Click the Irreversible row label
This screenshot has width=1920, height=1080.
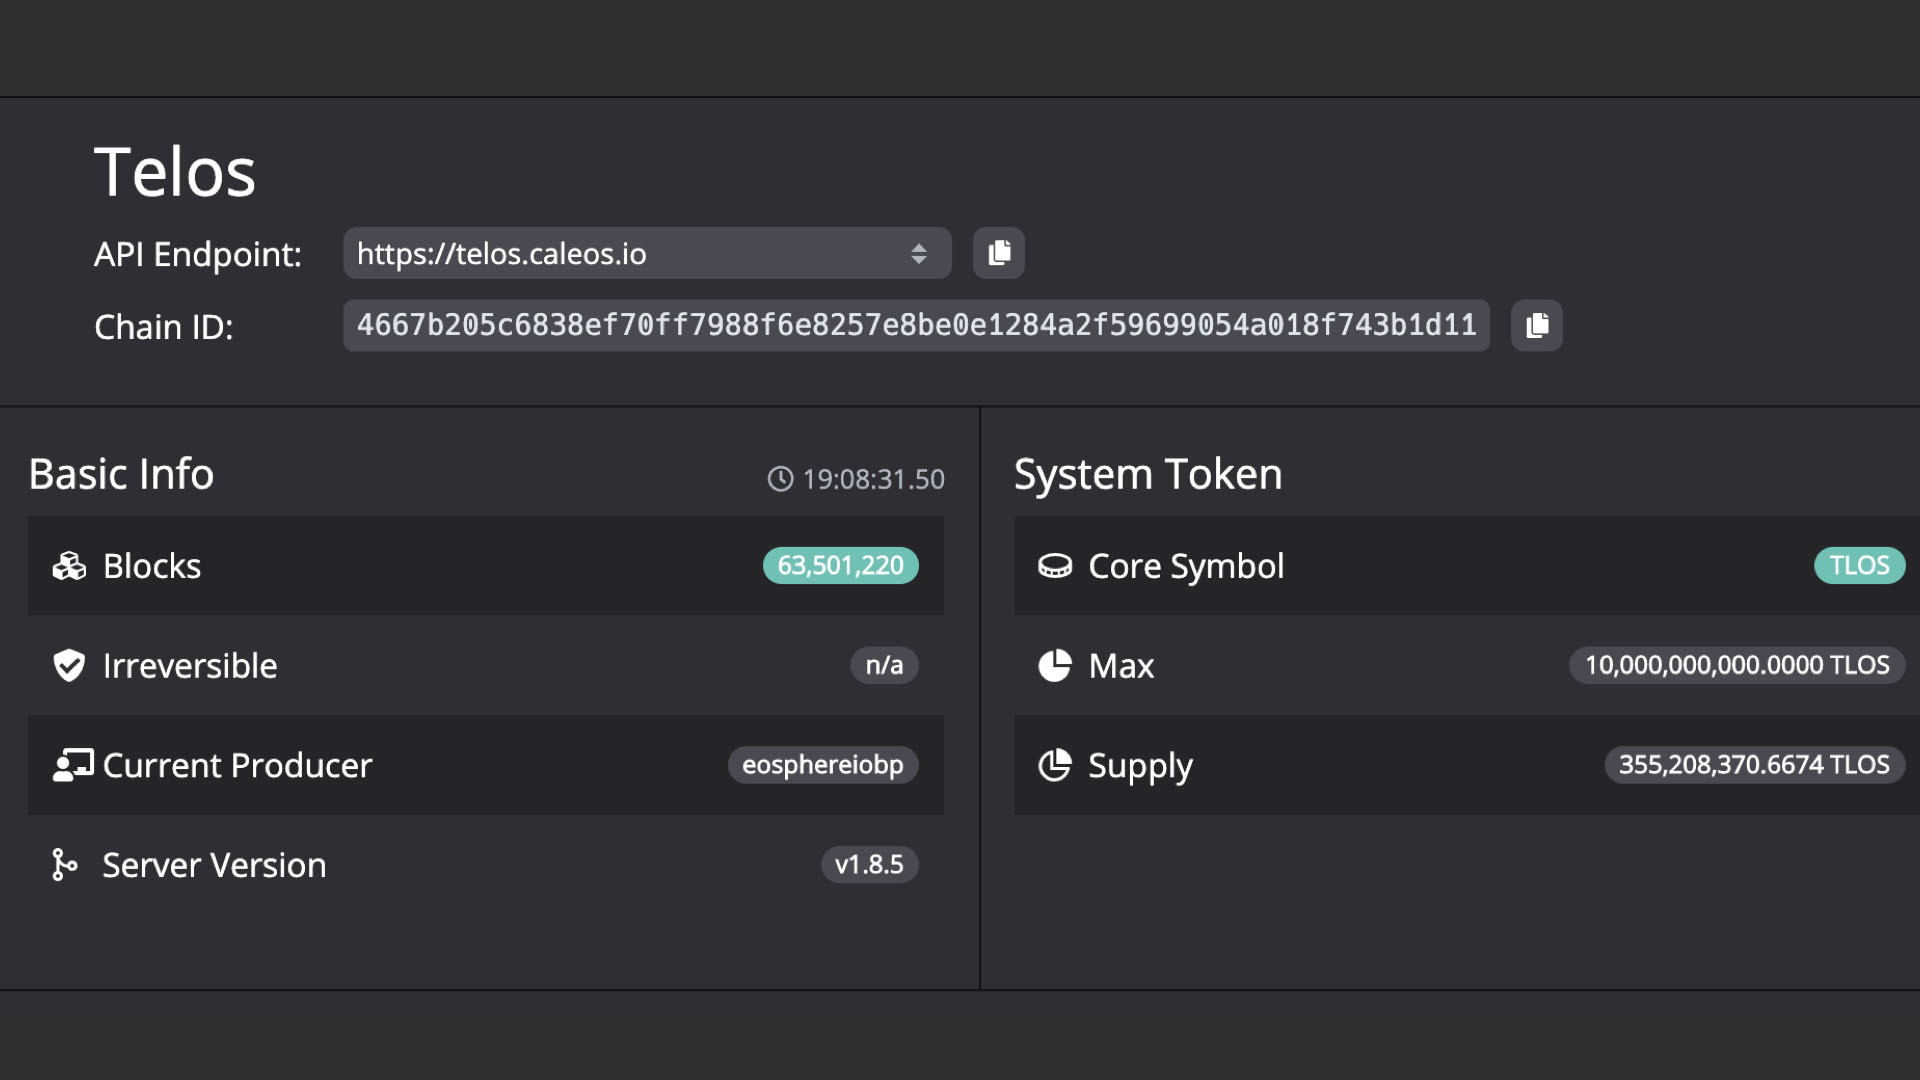click(190, 666)
